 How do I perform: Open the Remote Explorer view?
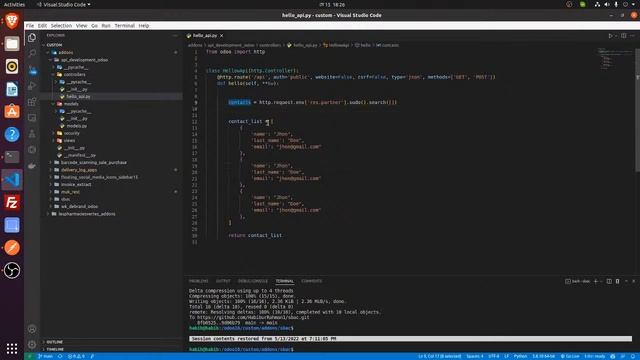coord(32,118)
